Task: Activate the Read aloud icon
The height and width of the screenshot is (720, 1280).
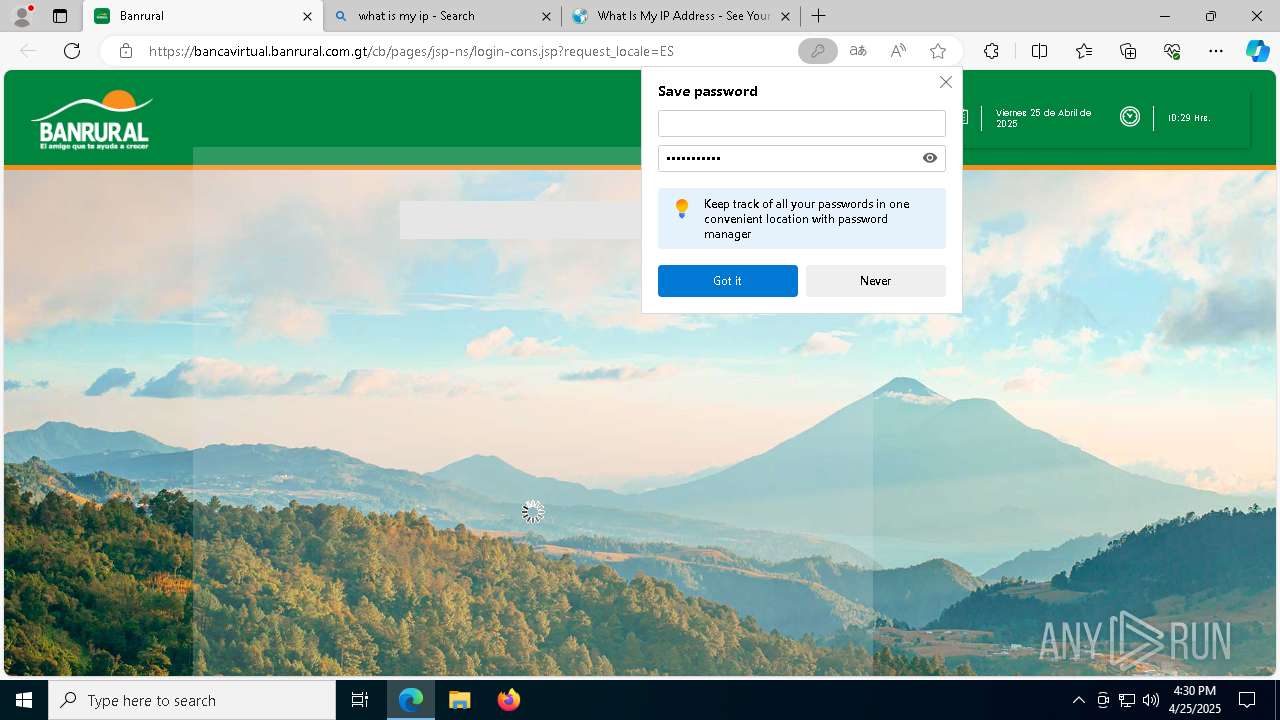Action: coord(898,51)
